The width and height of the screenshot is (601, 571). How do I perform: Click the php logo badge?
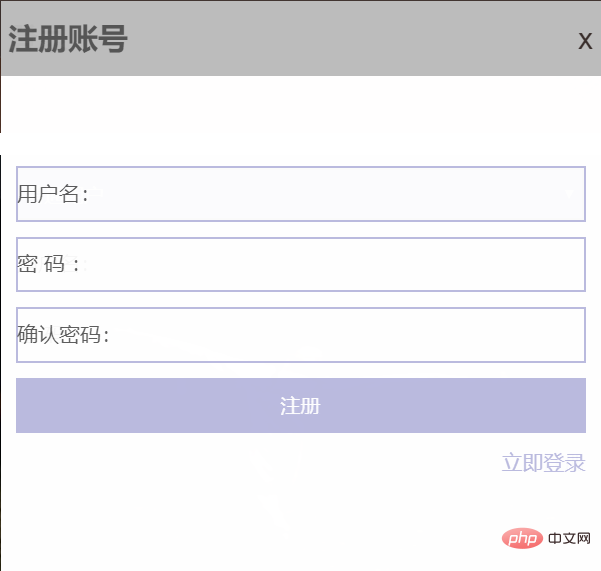click(517, 540)
